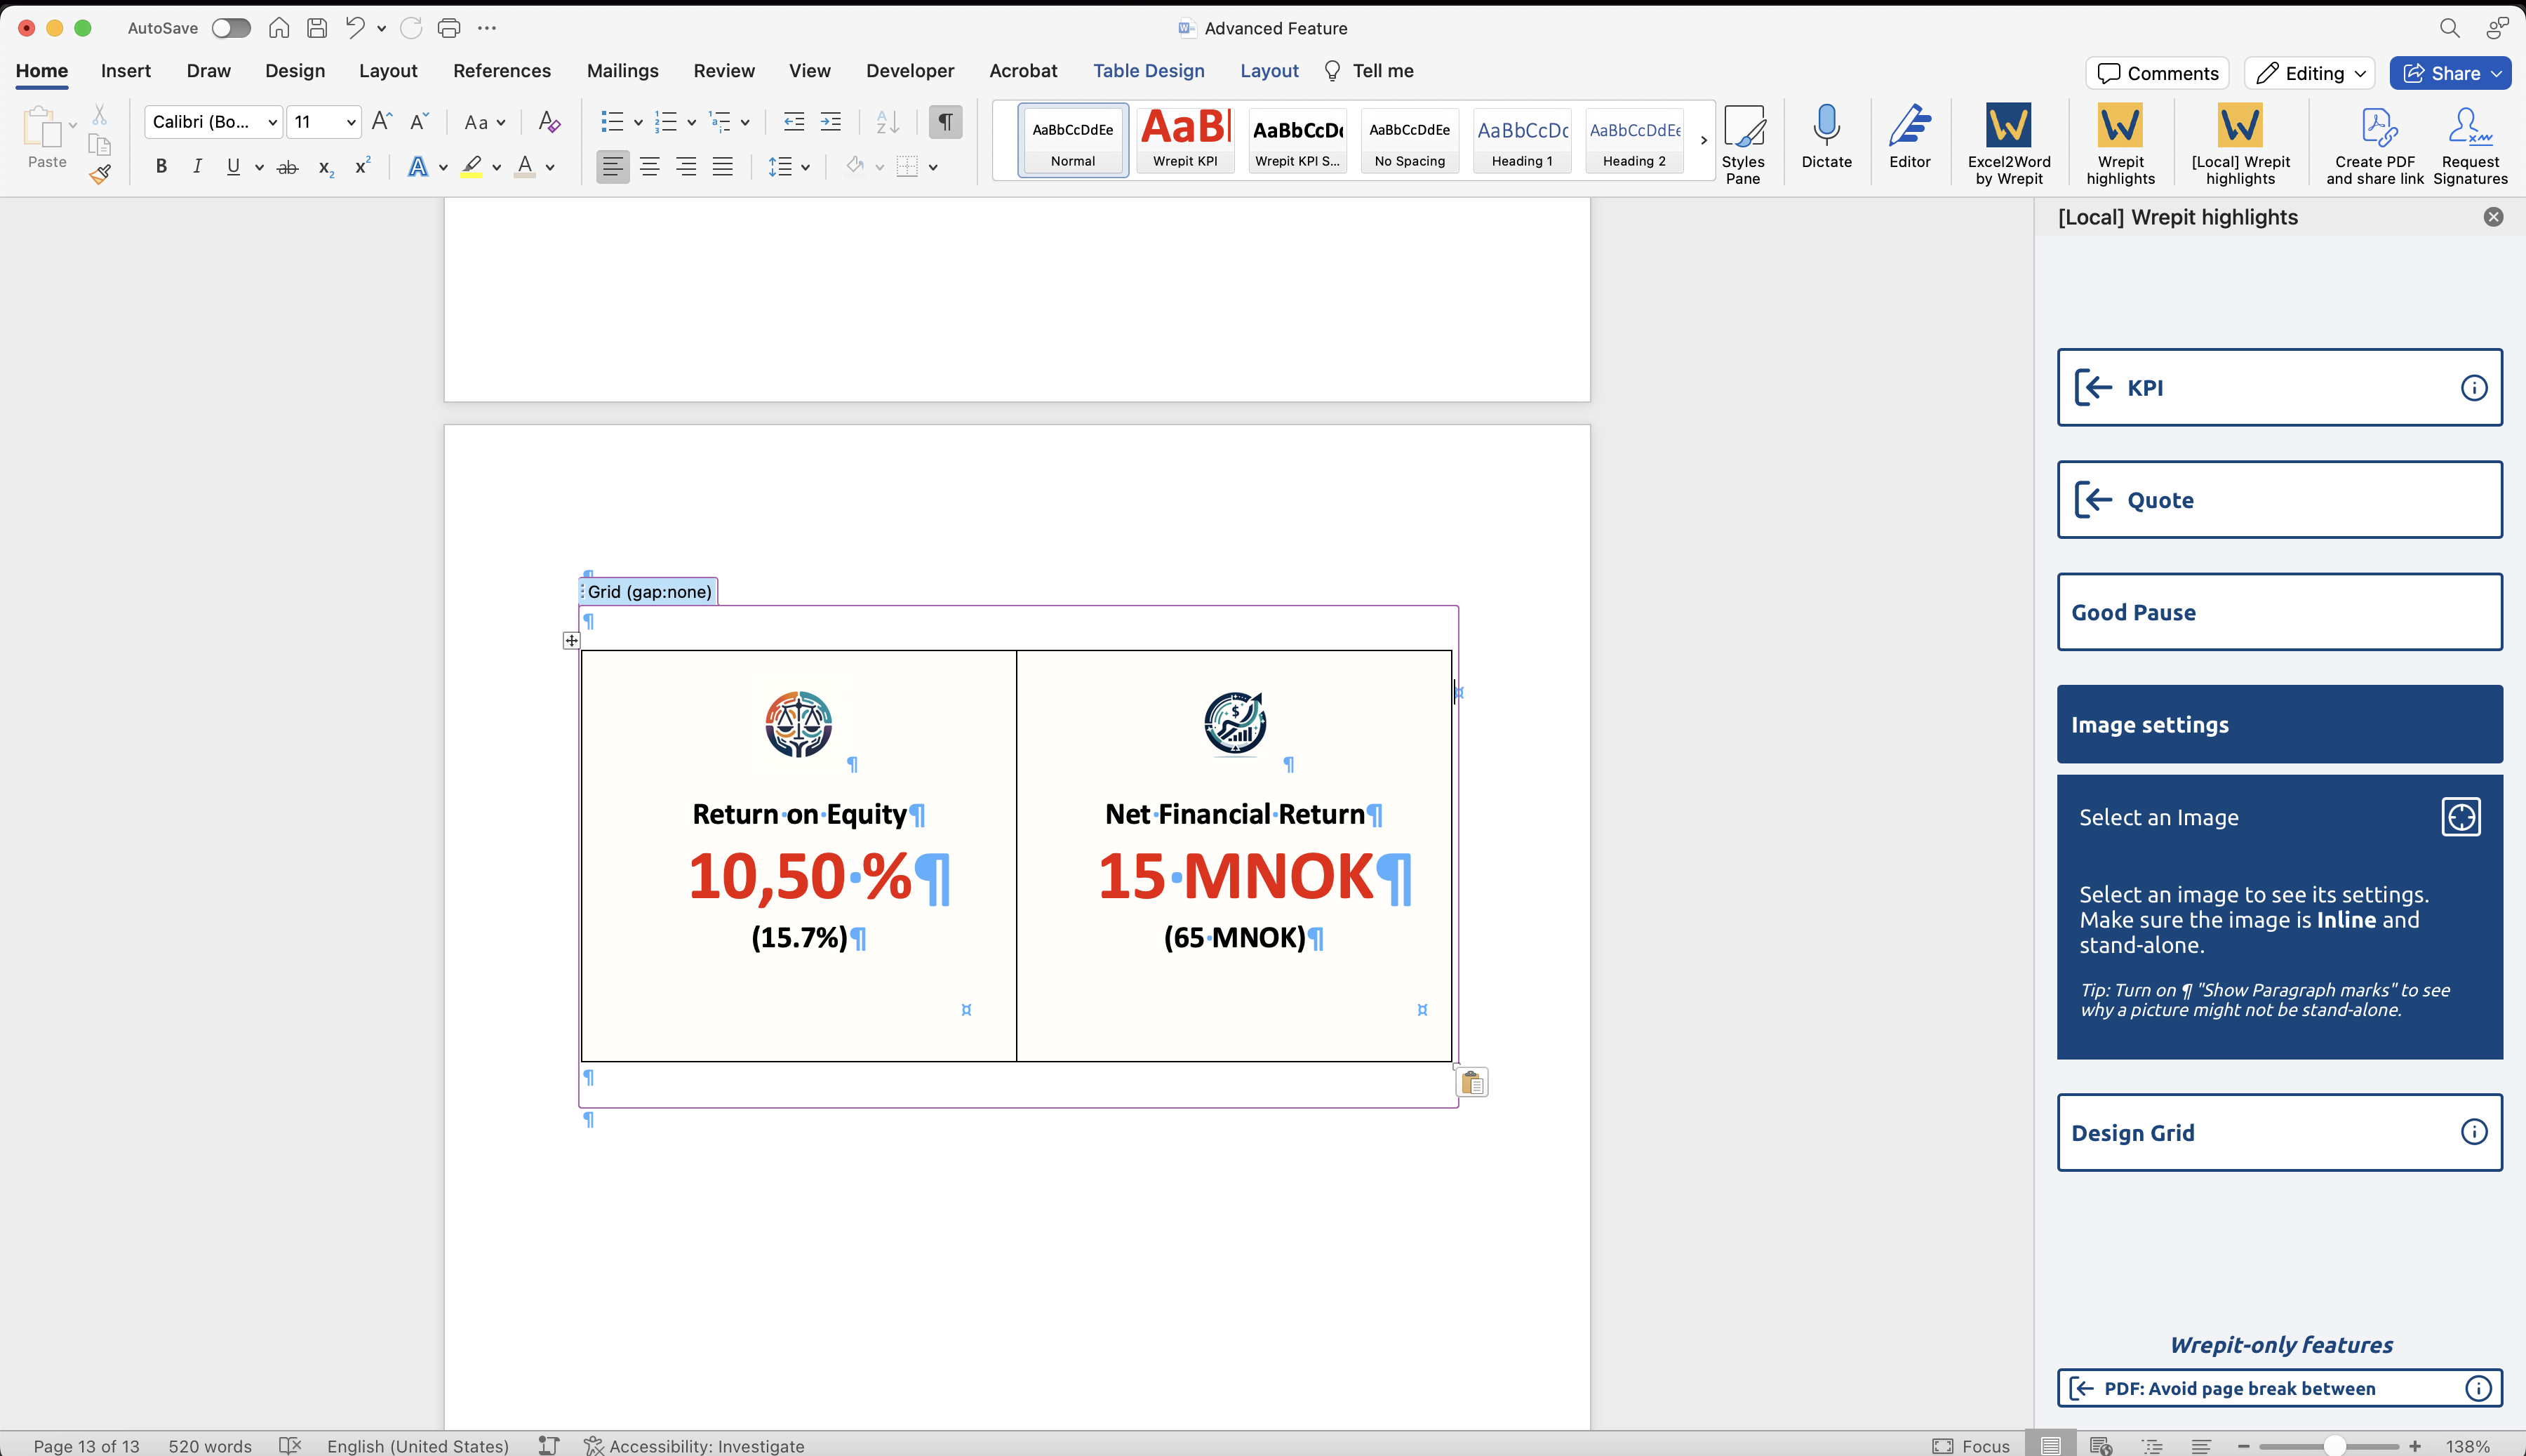Apply the Heading 1 style thumbnail
The width and height of the screenshot is (2526, 1456).
1522,140
